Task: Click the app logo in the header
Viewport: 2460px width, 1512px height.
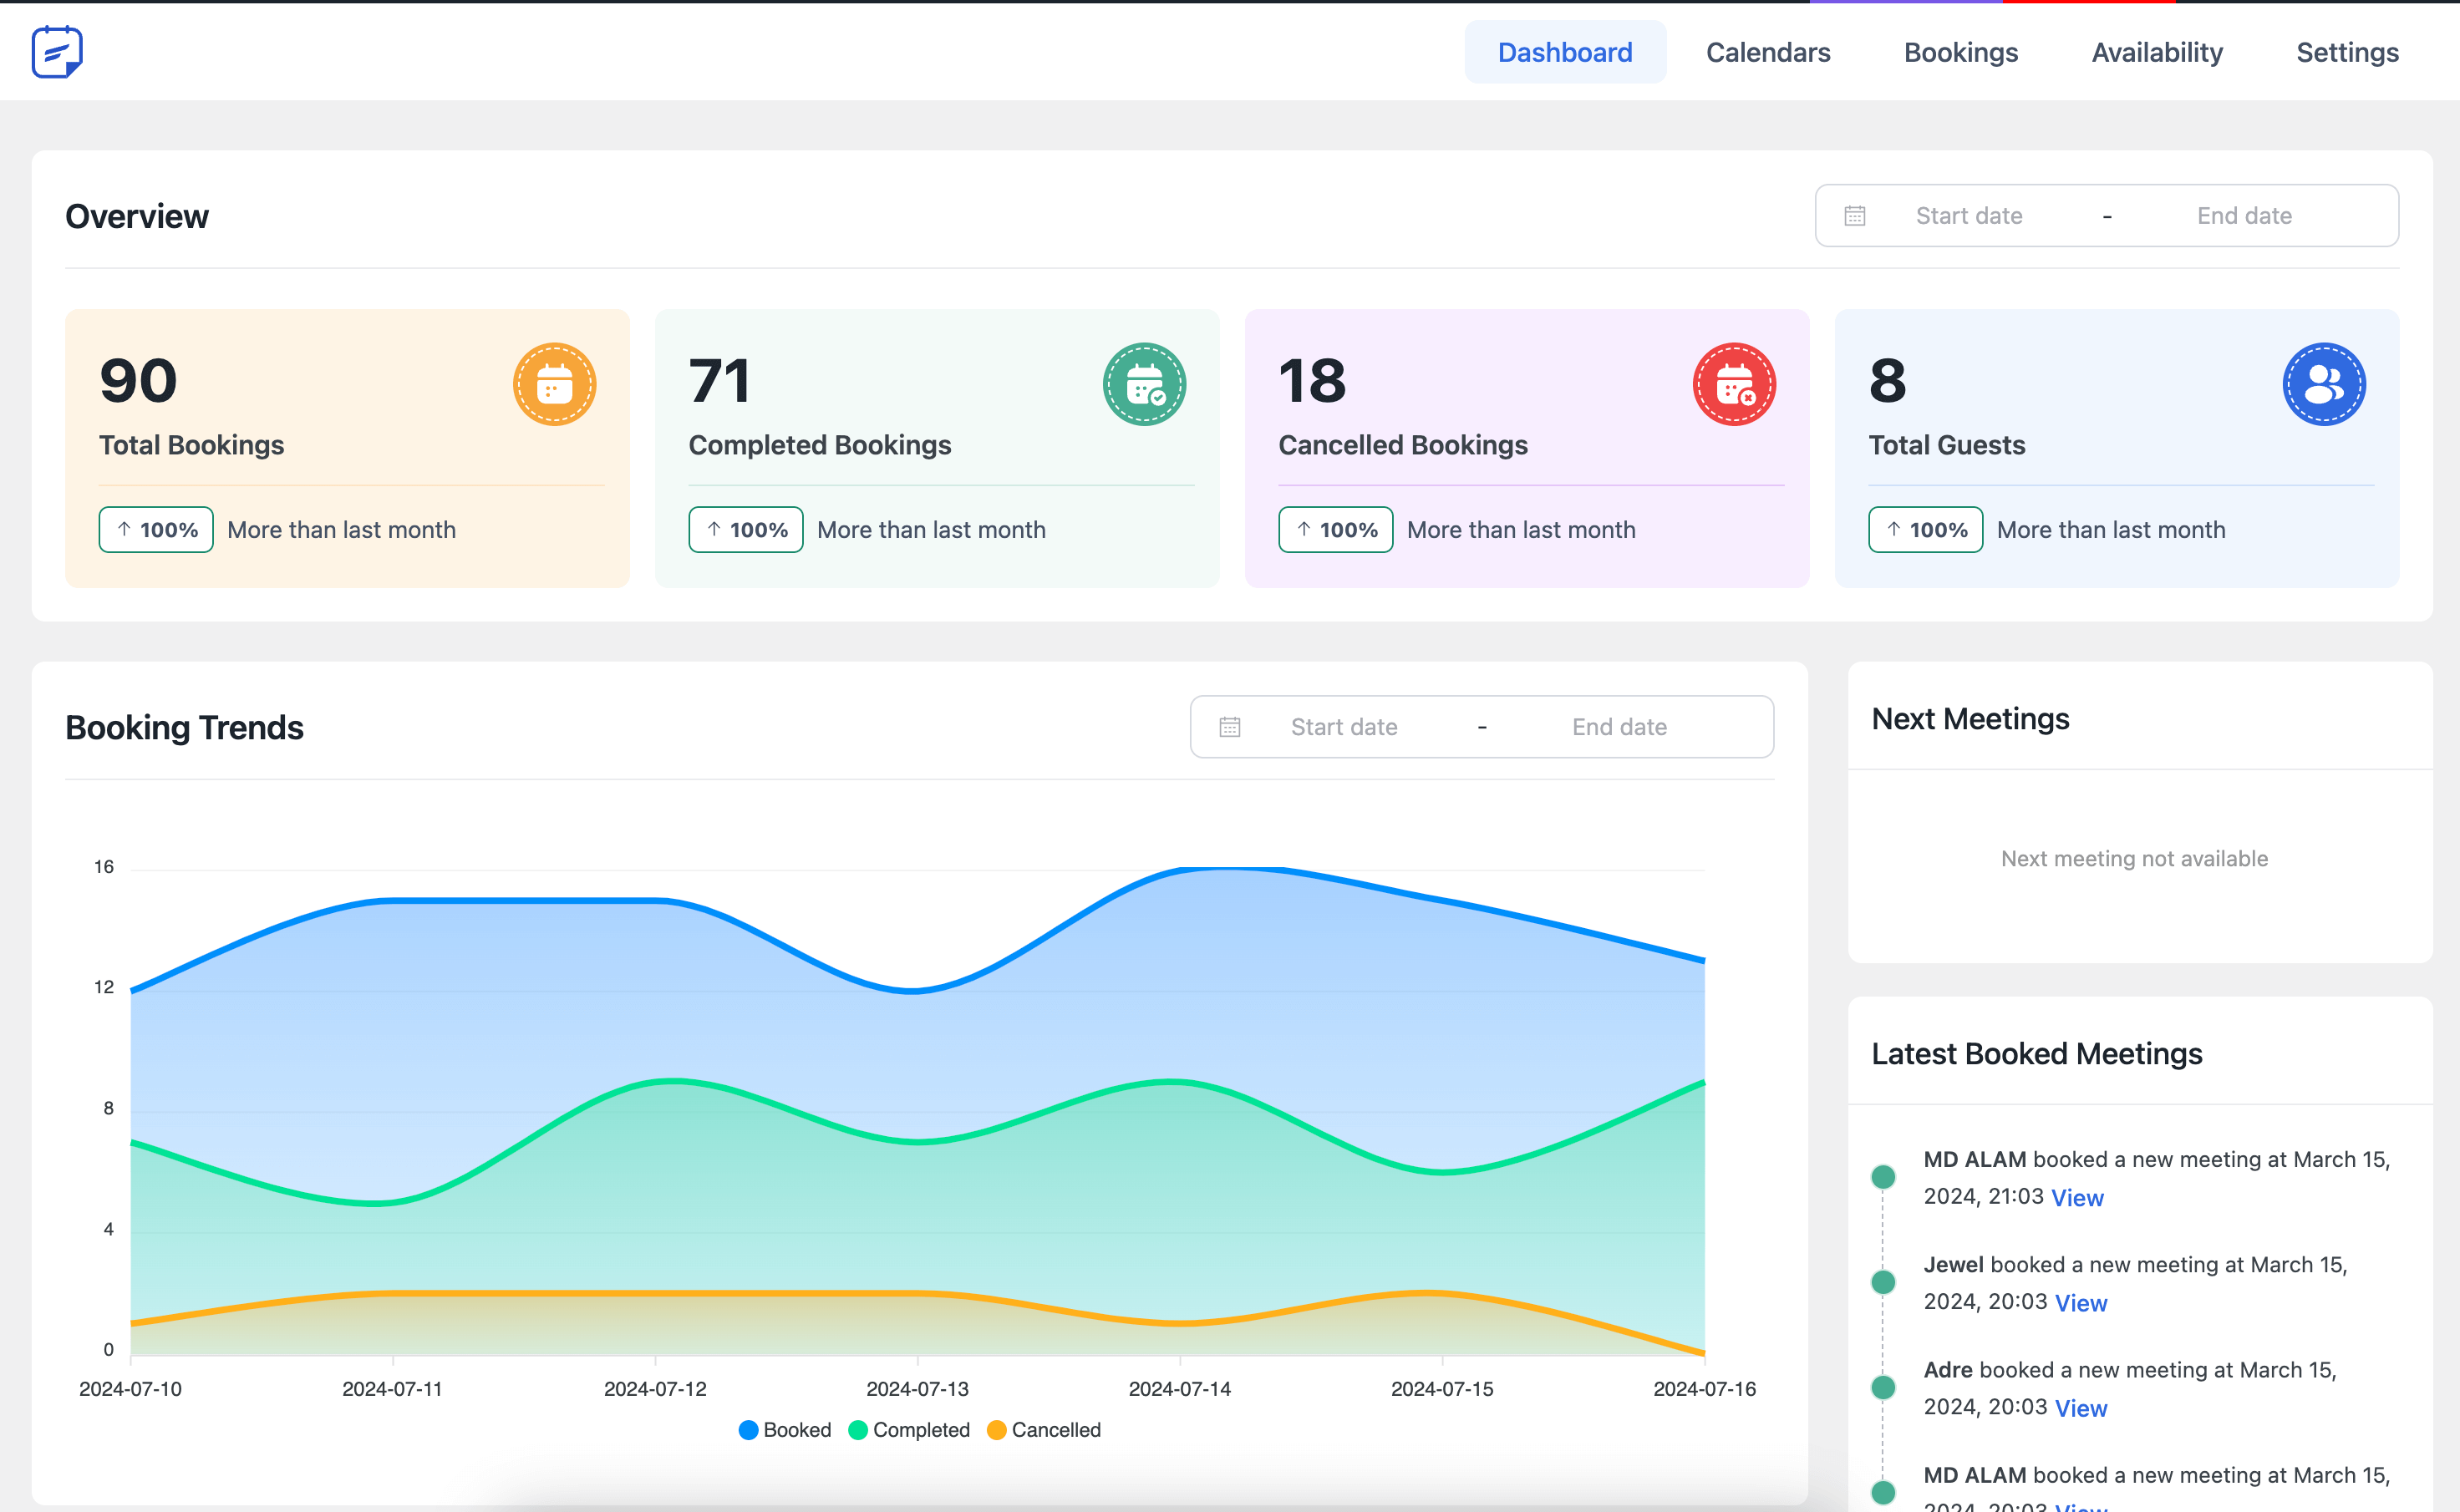Action: [57, 52]
